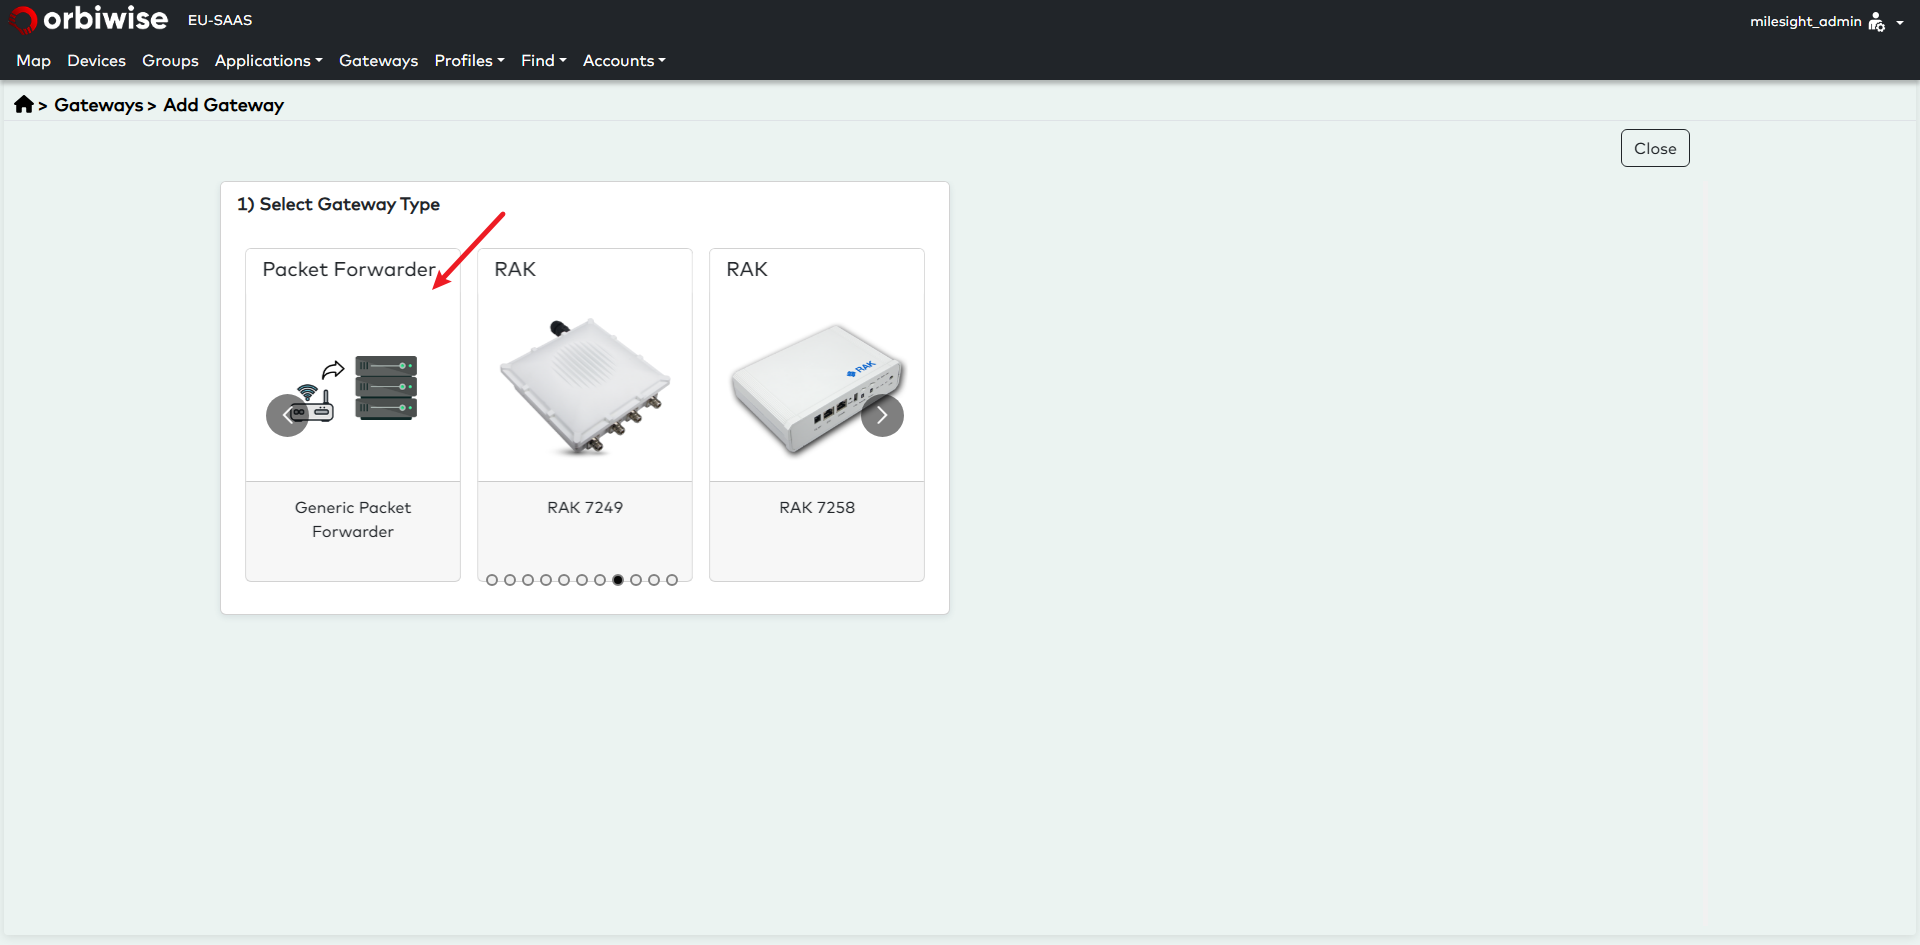The image size is (1920, 945).
Task: Click the Packet Forwarder card title
Action: pos(349,269)
